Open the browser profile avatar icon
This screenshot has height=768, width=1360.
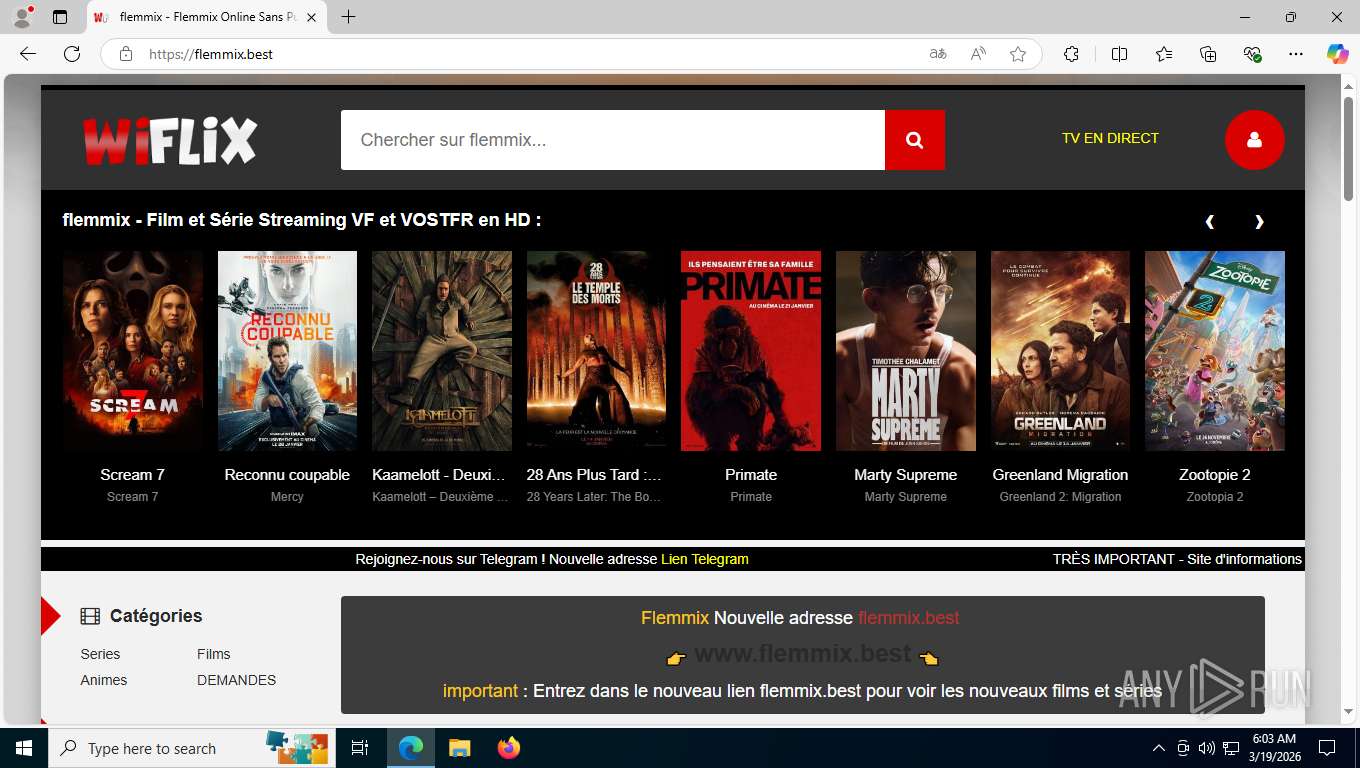(22, 17)
